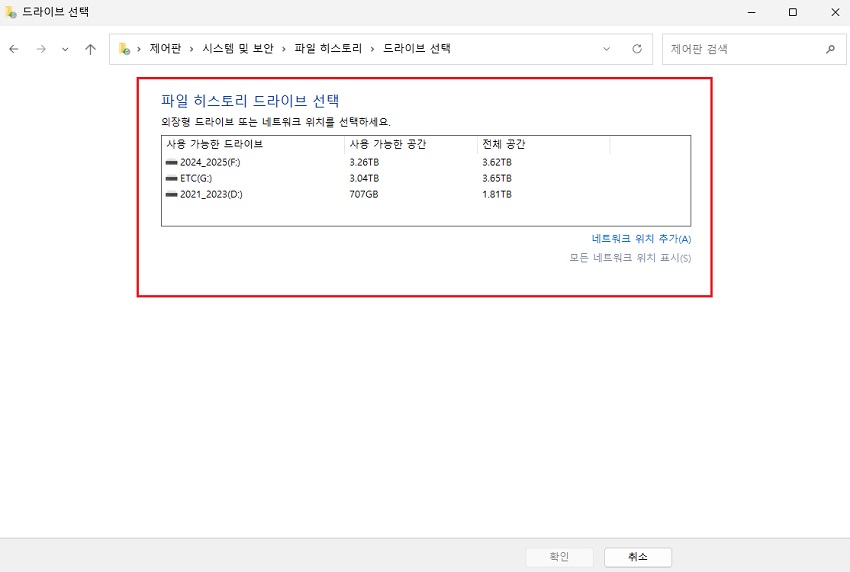Screen dimensions: 850x572
Task: Open the recent locations chevron
Action: pyautogui.click(x=65, y=49)
